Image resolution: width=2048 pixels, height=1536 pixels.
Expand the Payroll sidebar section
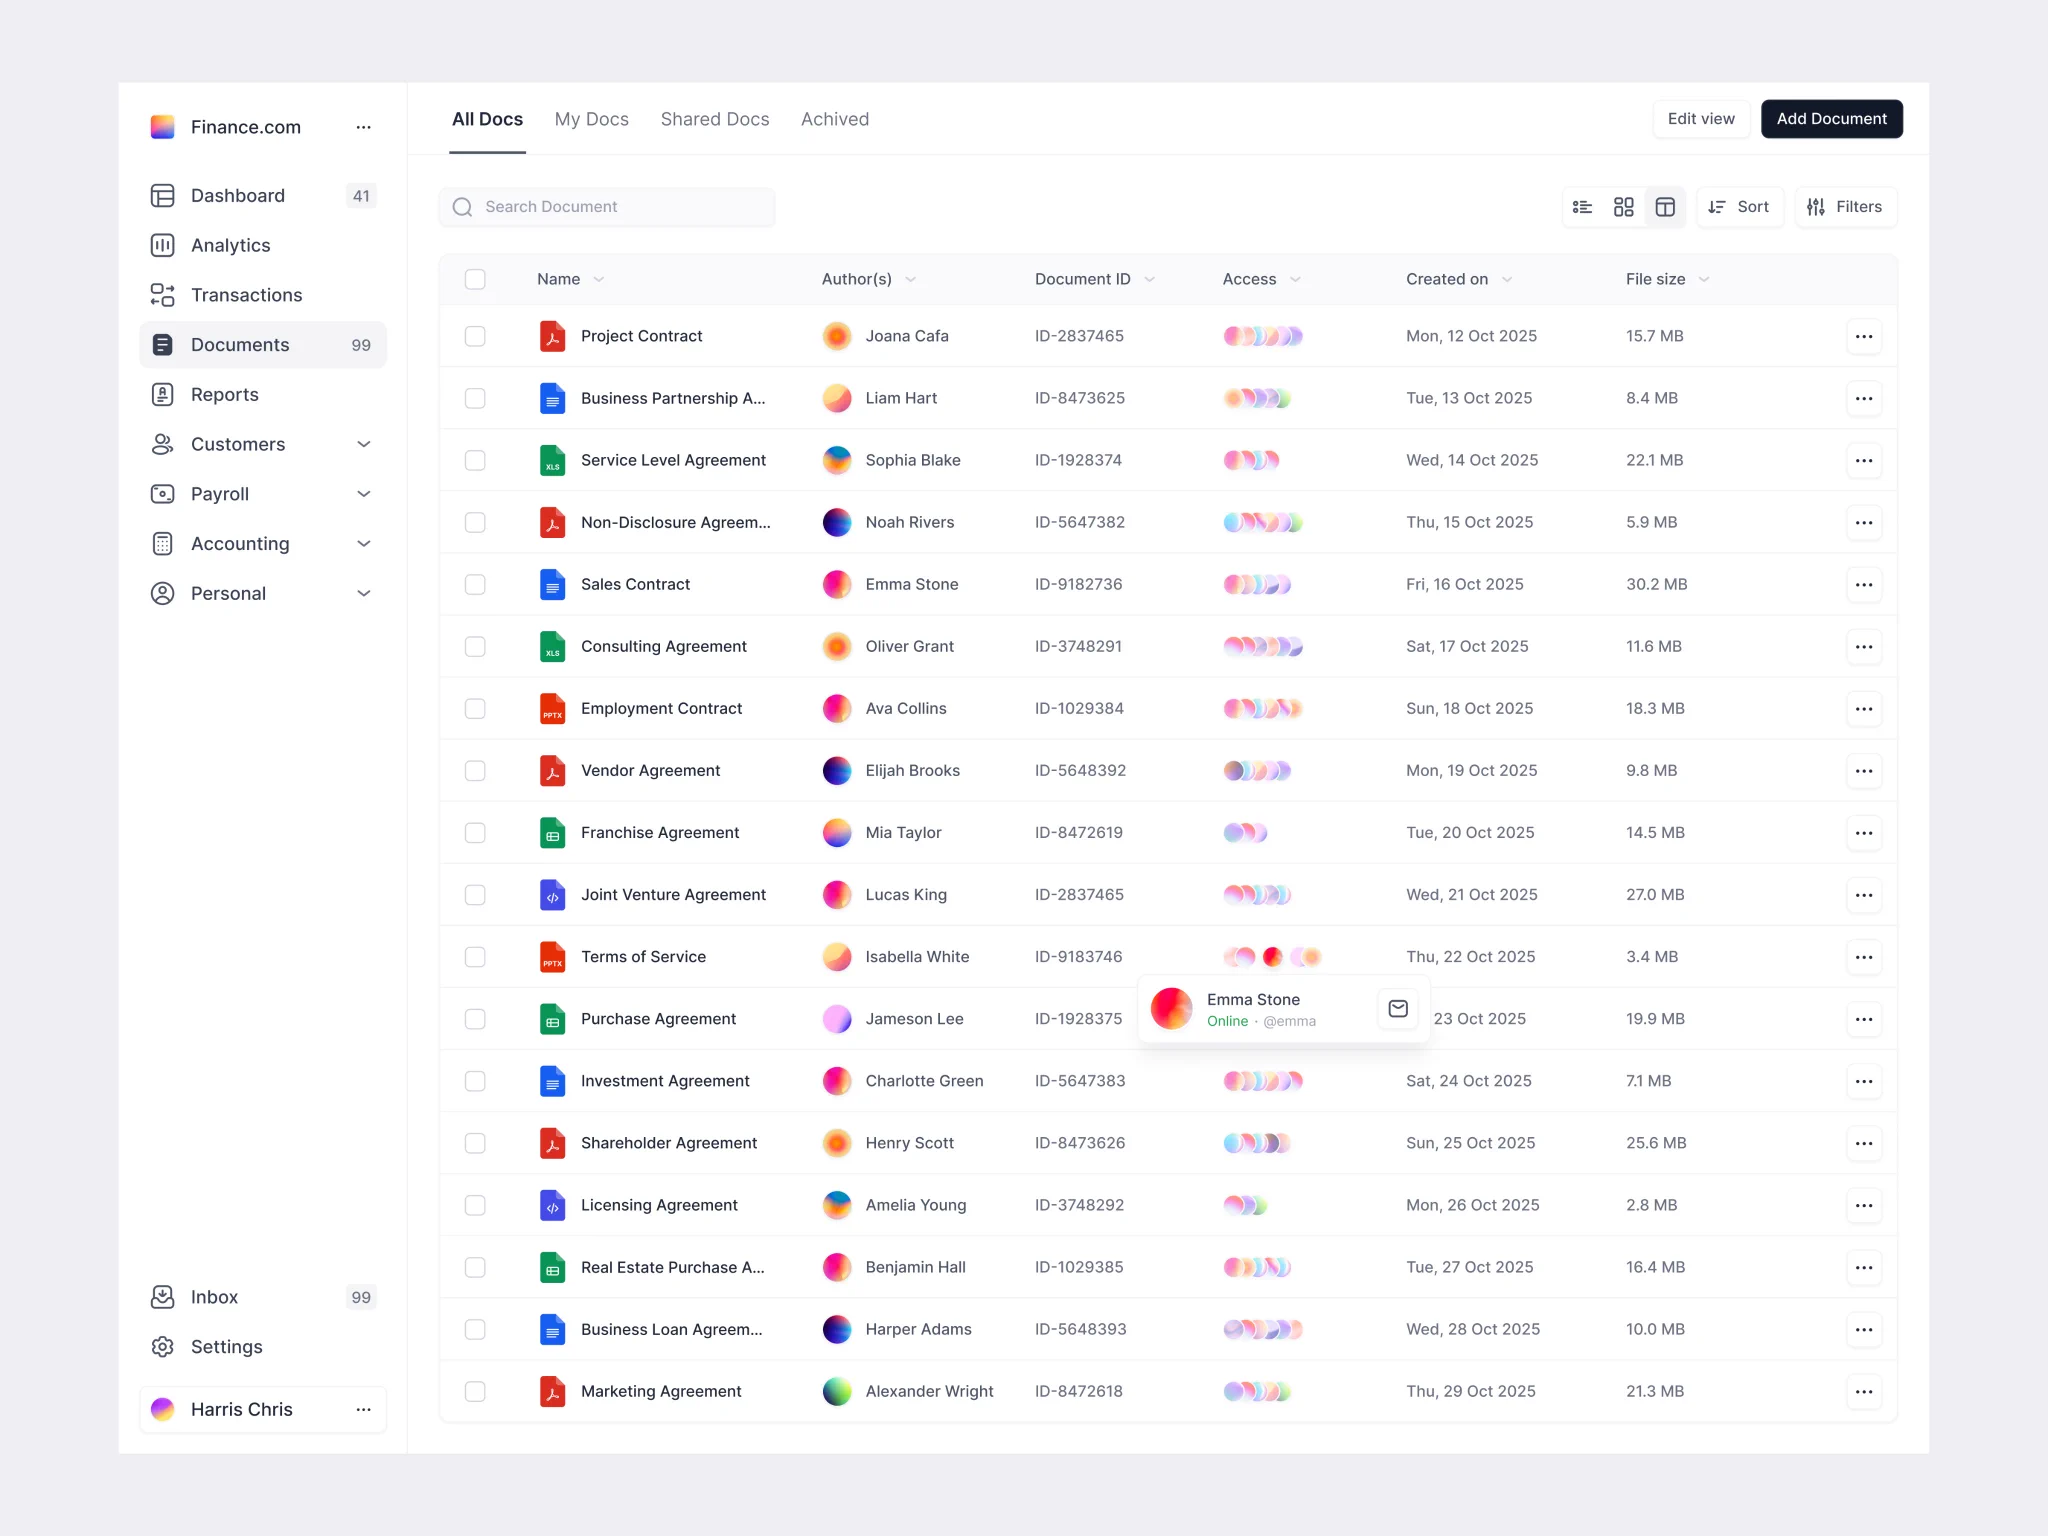[364, 494]
